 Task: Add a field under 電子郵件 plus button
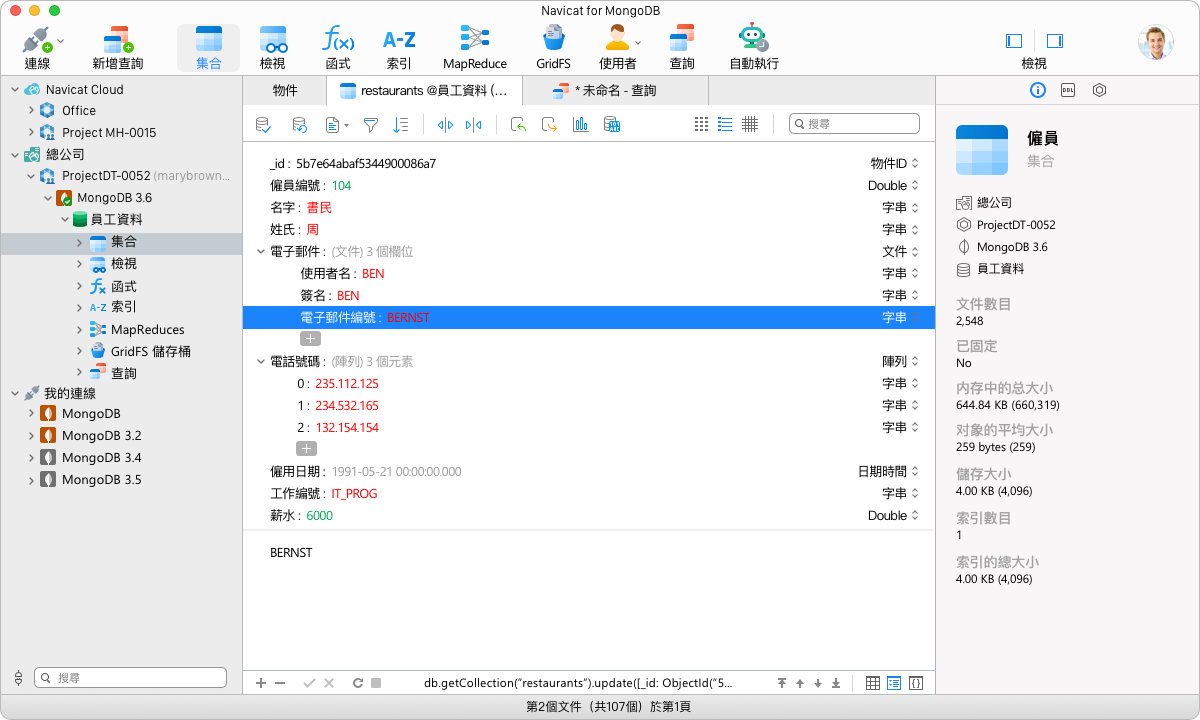pos(311,339)
